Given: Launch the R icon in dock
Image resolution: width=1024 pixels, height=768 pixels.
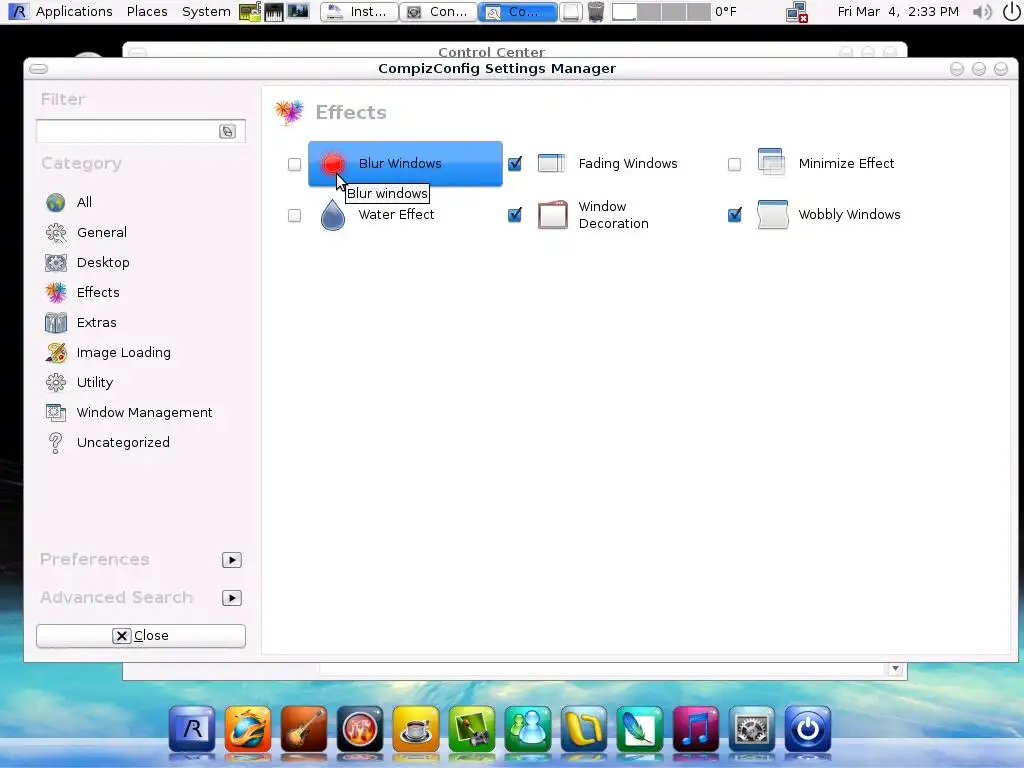Looking at the screenshot, I should (x=192, y=729).
